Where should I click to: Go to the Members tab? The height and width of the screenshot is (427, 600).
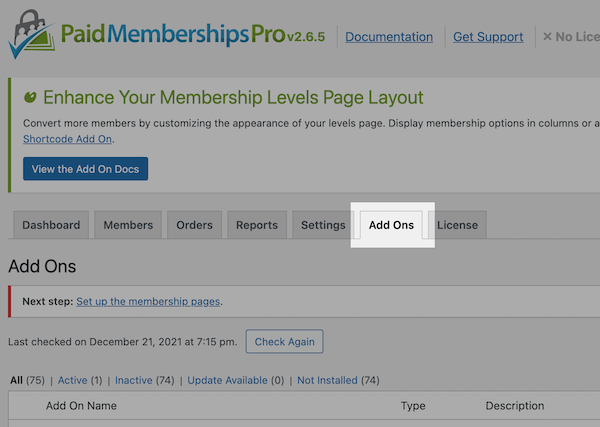[128, 225]
